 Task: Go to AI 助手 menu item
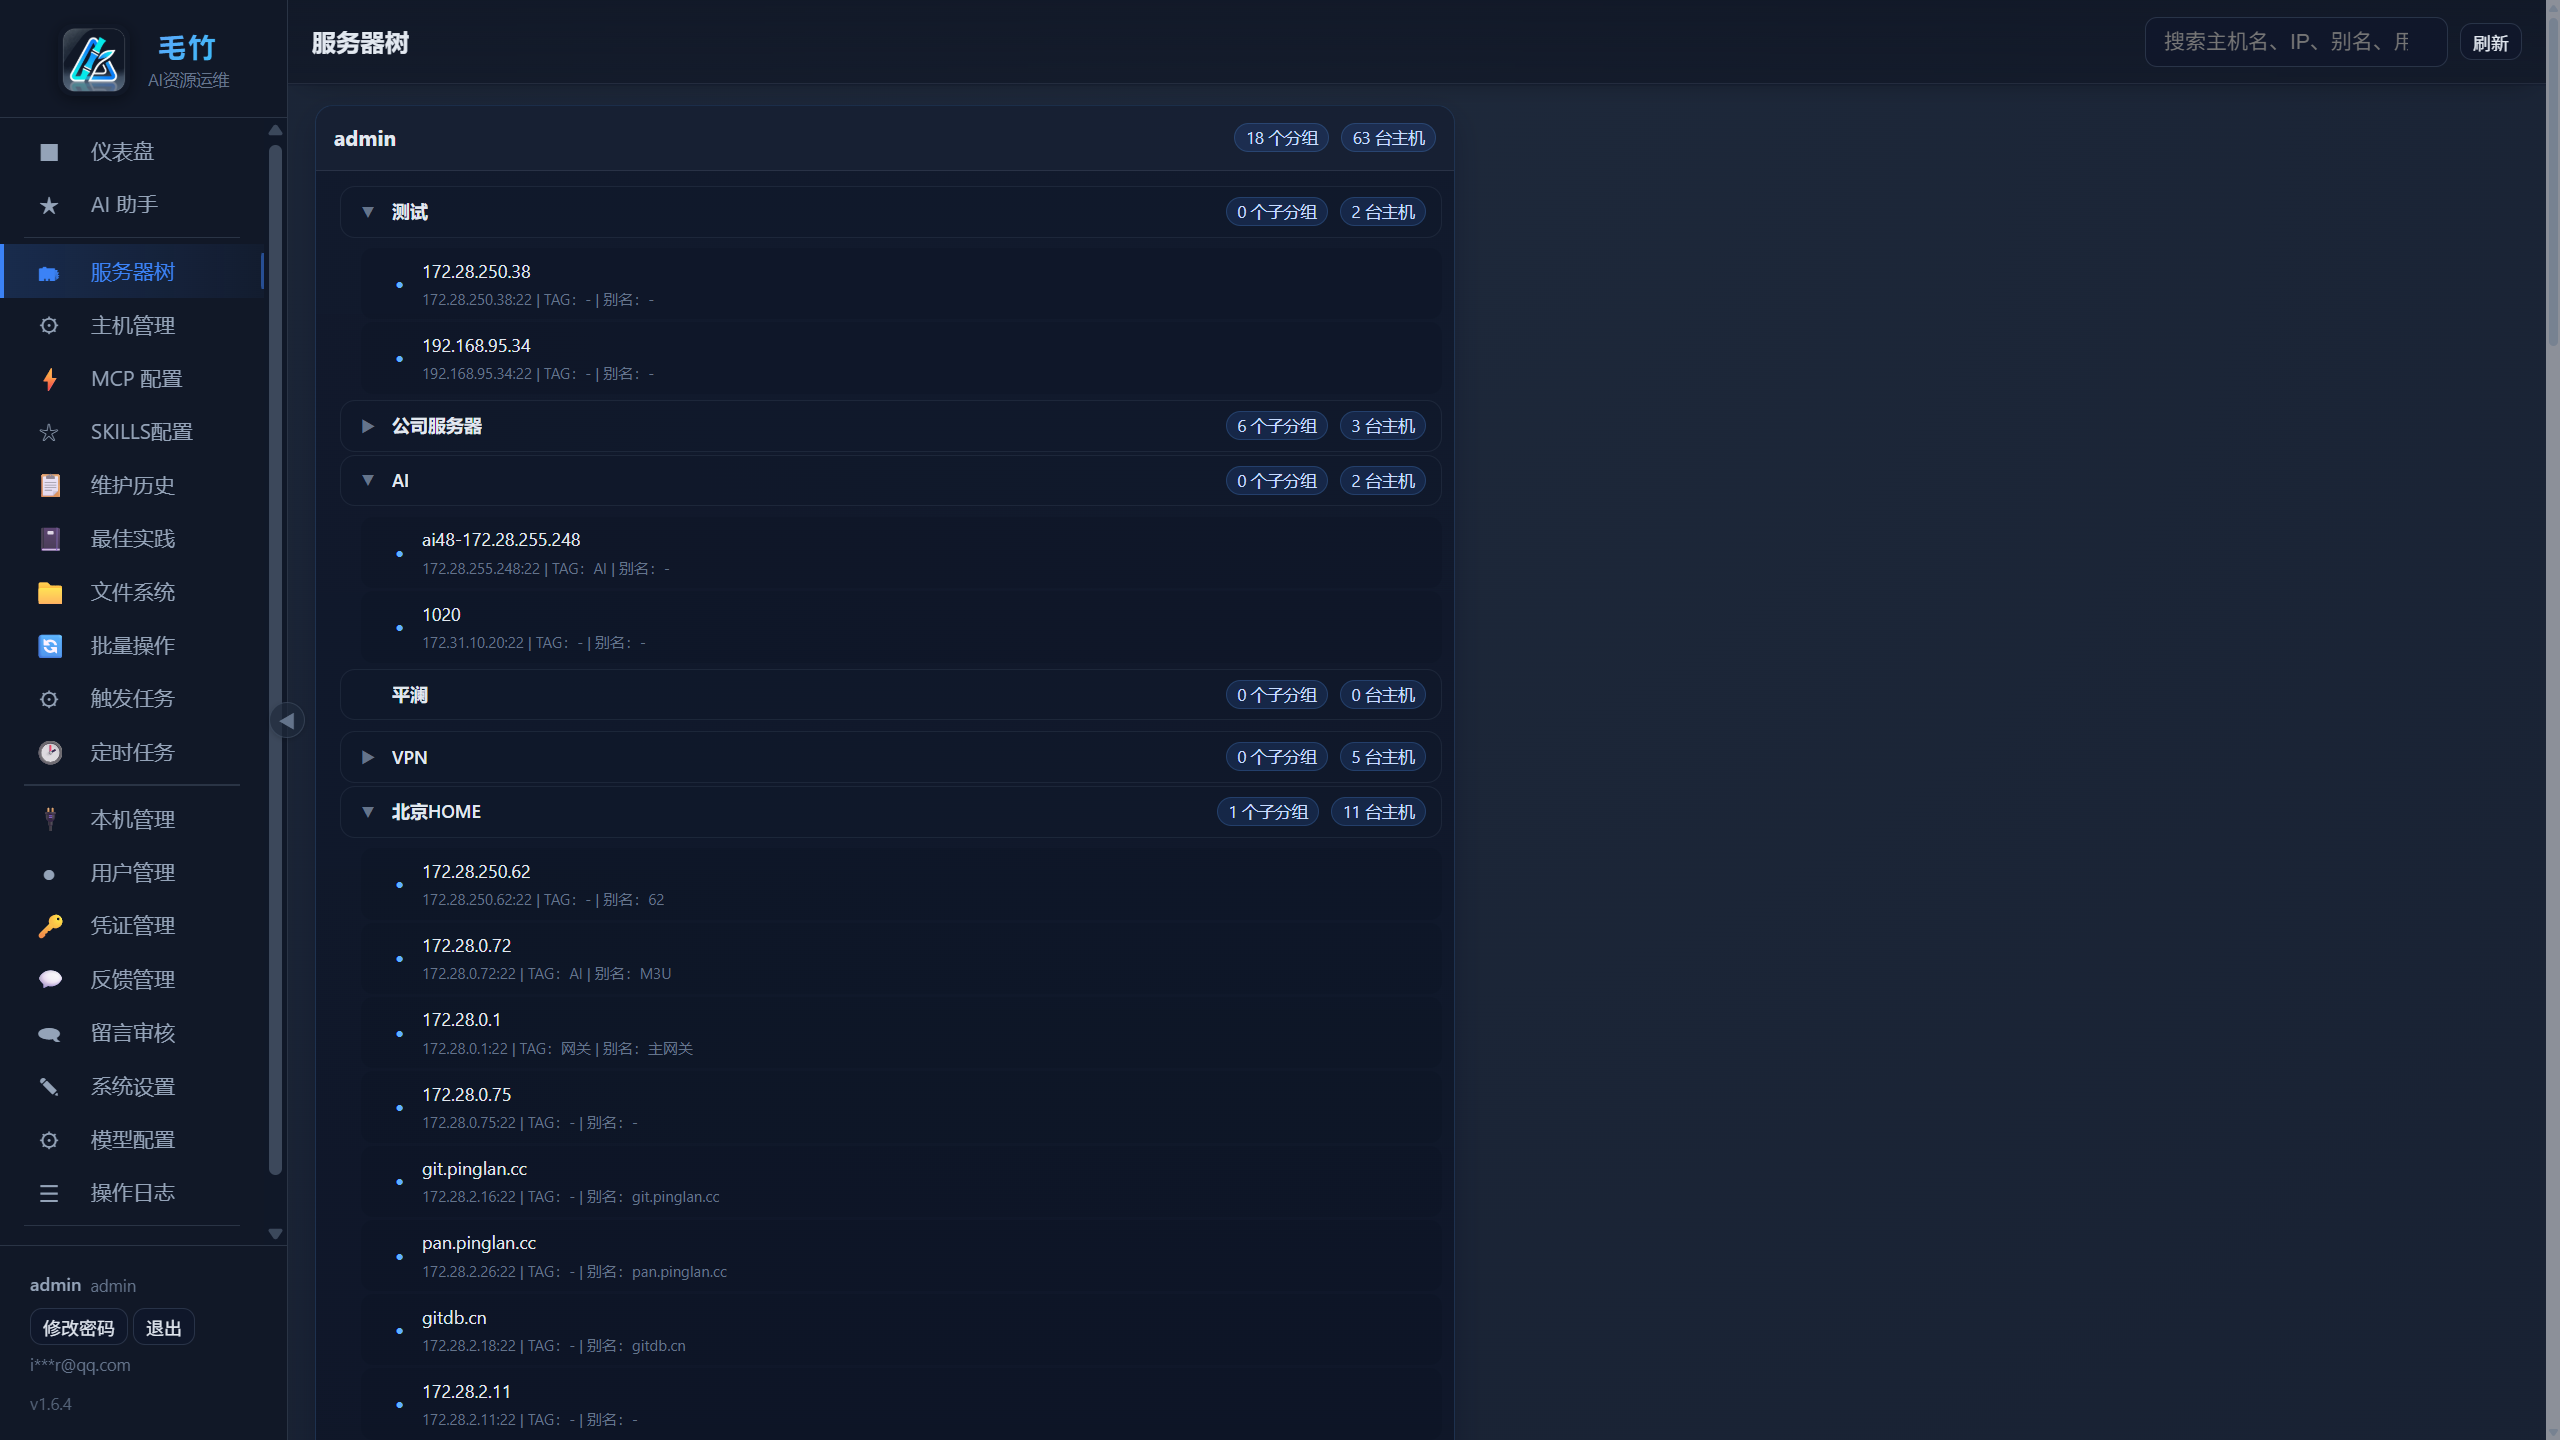coord(132,205)
